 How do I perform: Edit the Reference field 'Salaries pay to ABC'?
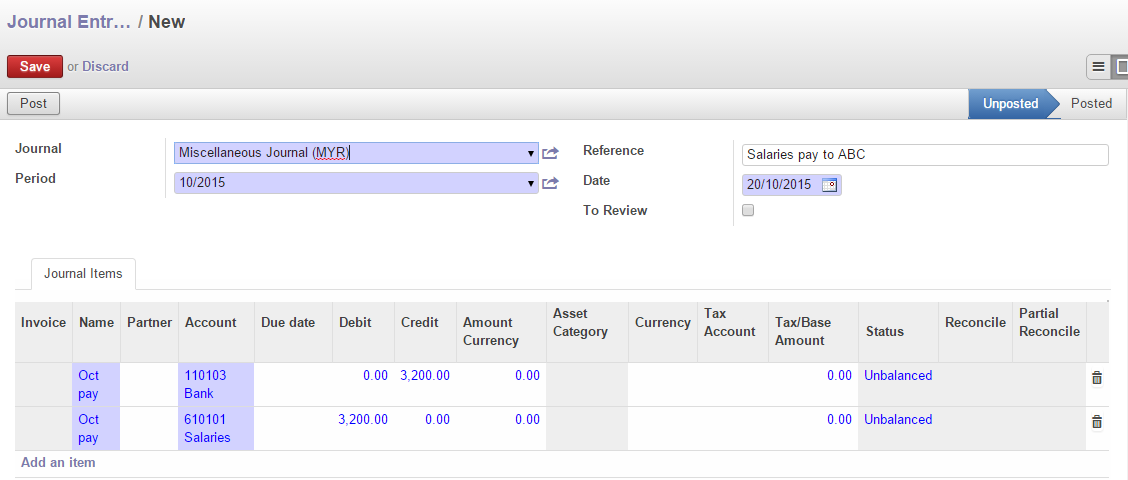click(x=925, y=155)
